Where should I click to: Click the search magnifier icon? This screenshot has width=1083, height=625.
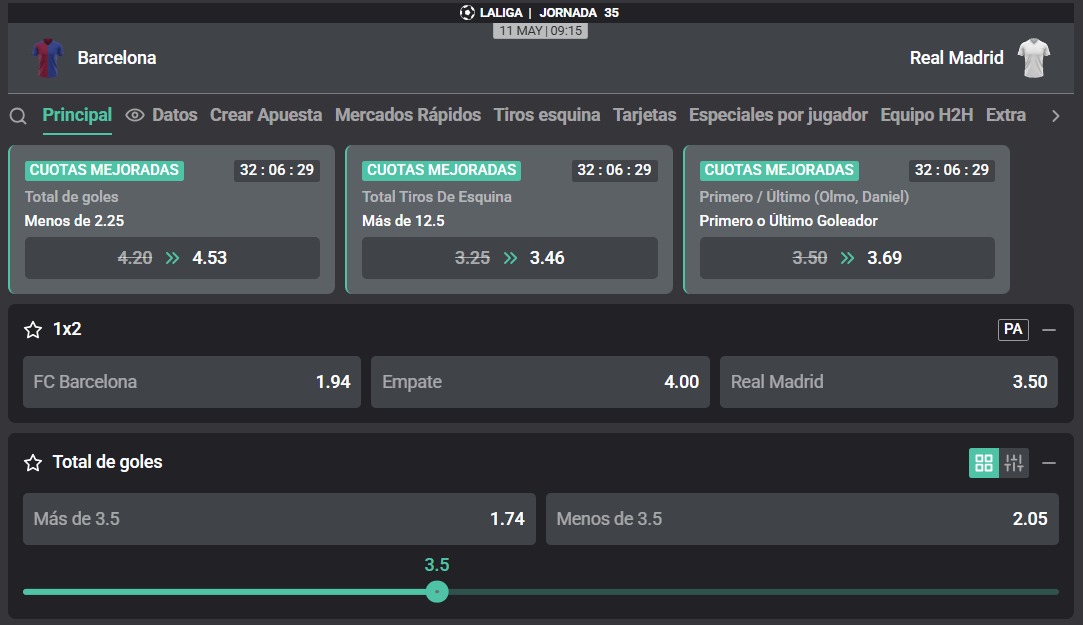pos(18,116)
